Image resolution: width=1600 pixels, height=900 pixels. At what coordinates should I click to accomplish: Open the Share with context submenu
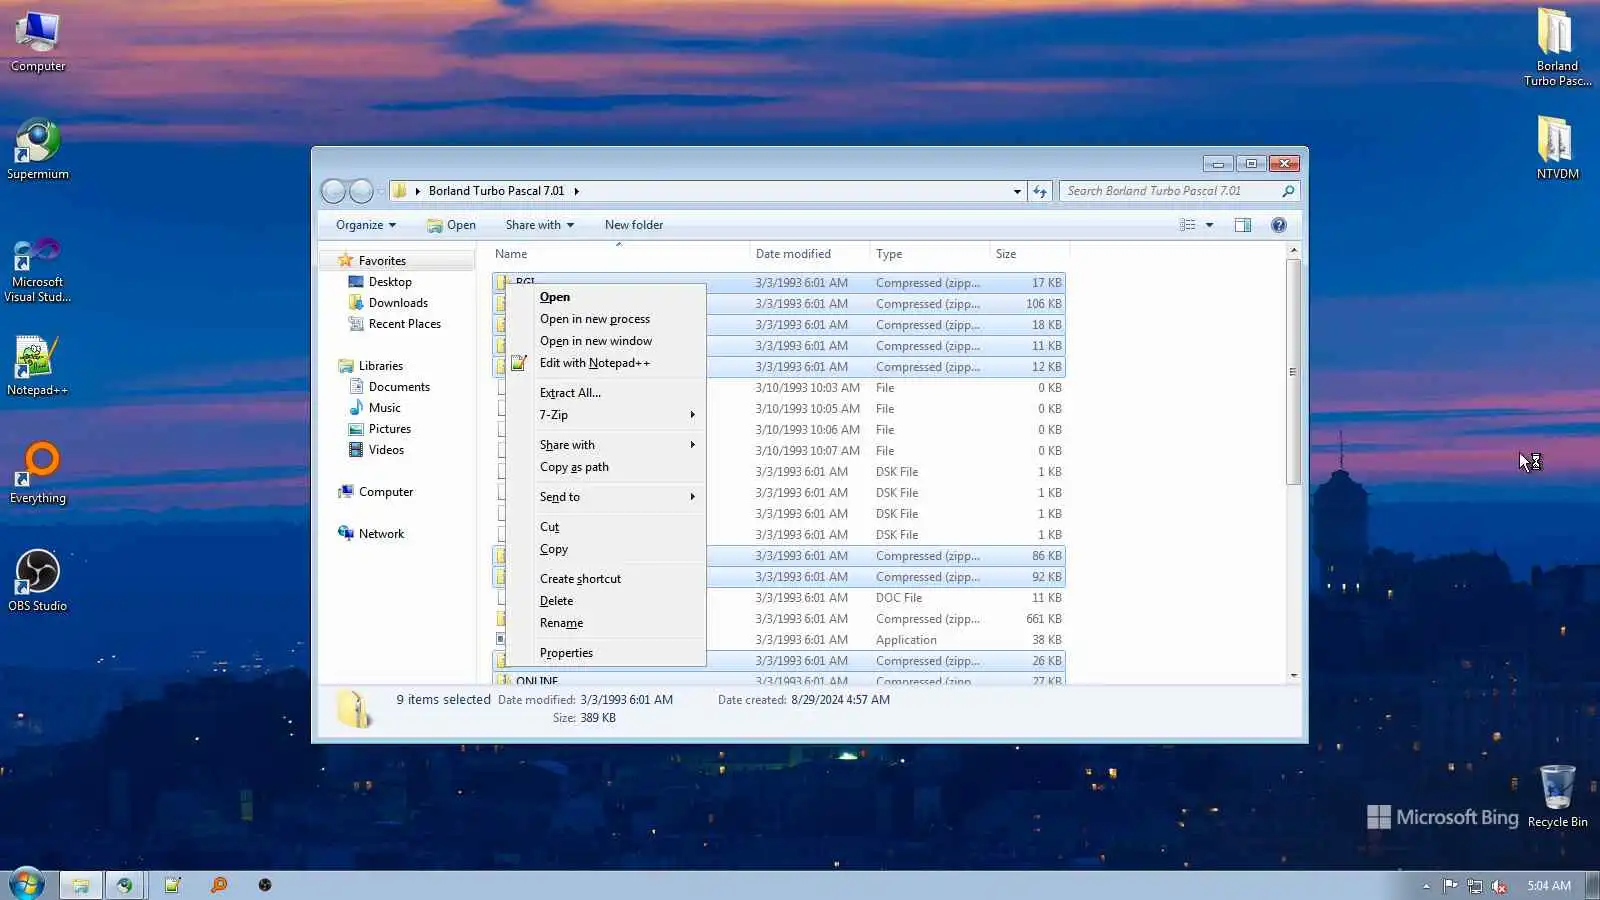(x=606, y=445)
